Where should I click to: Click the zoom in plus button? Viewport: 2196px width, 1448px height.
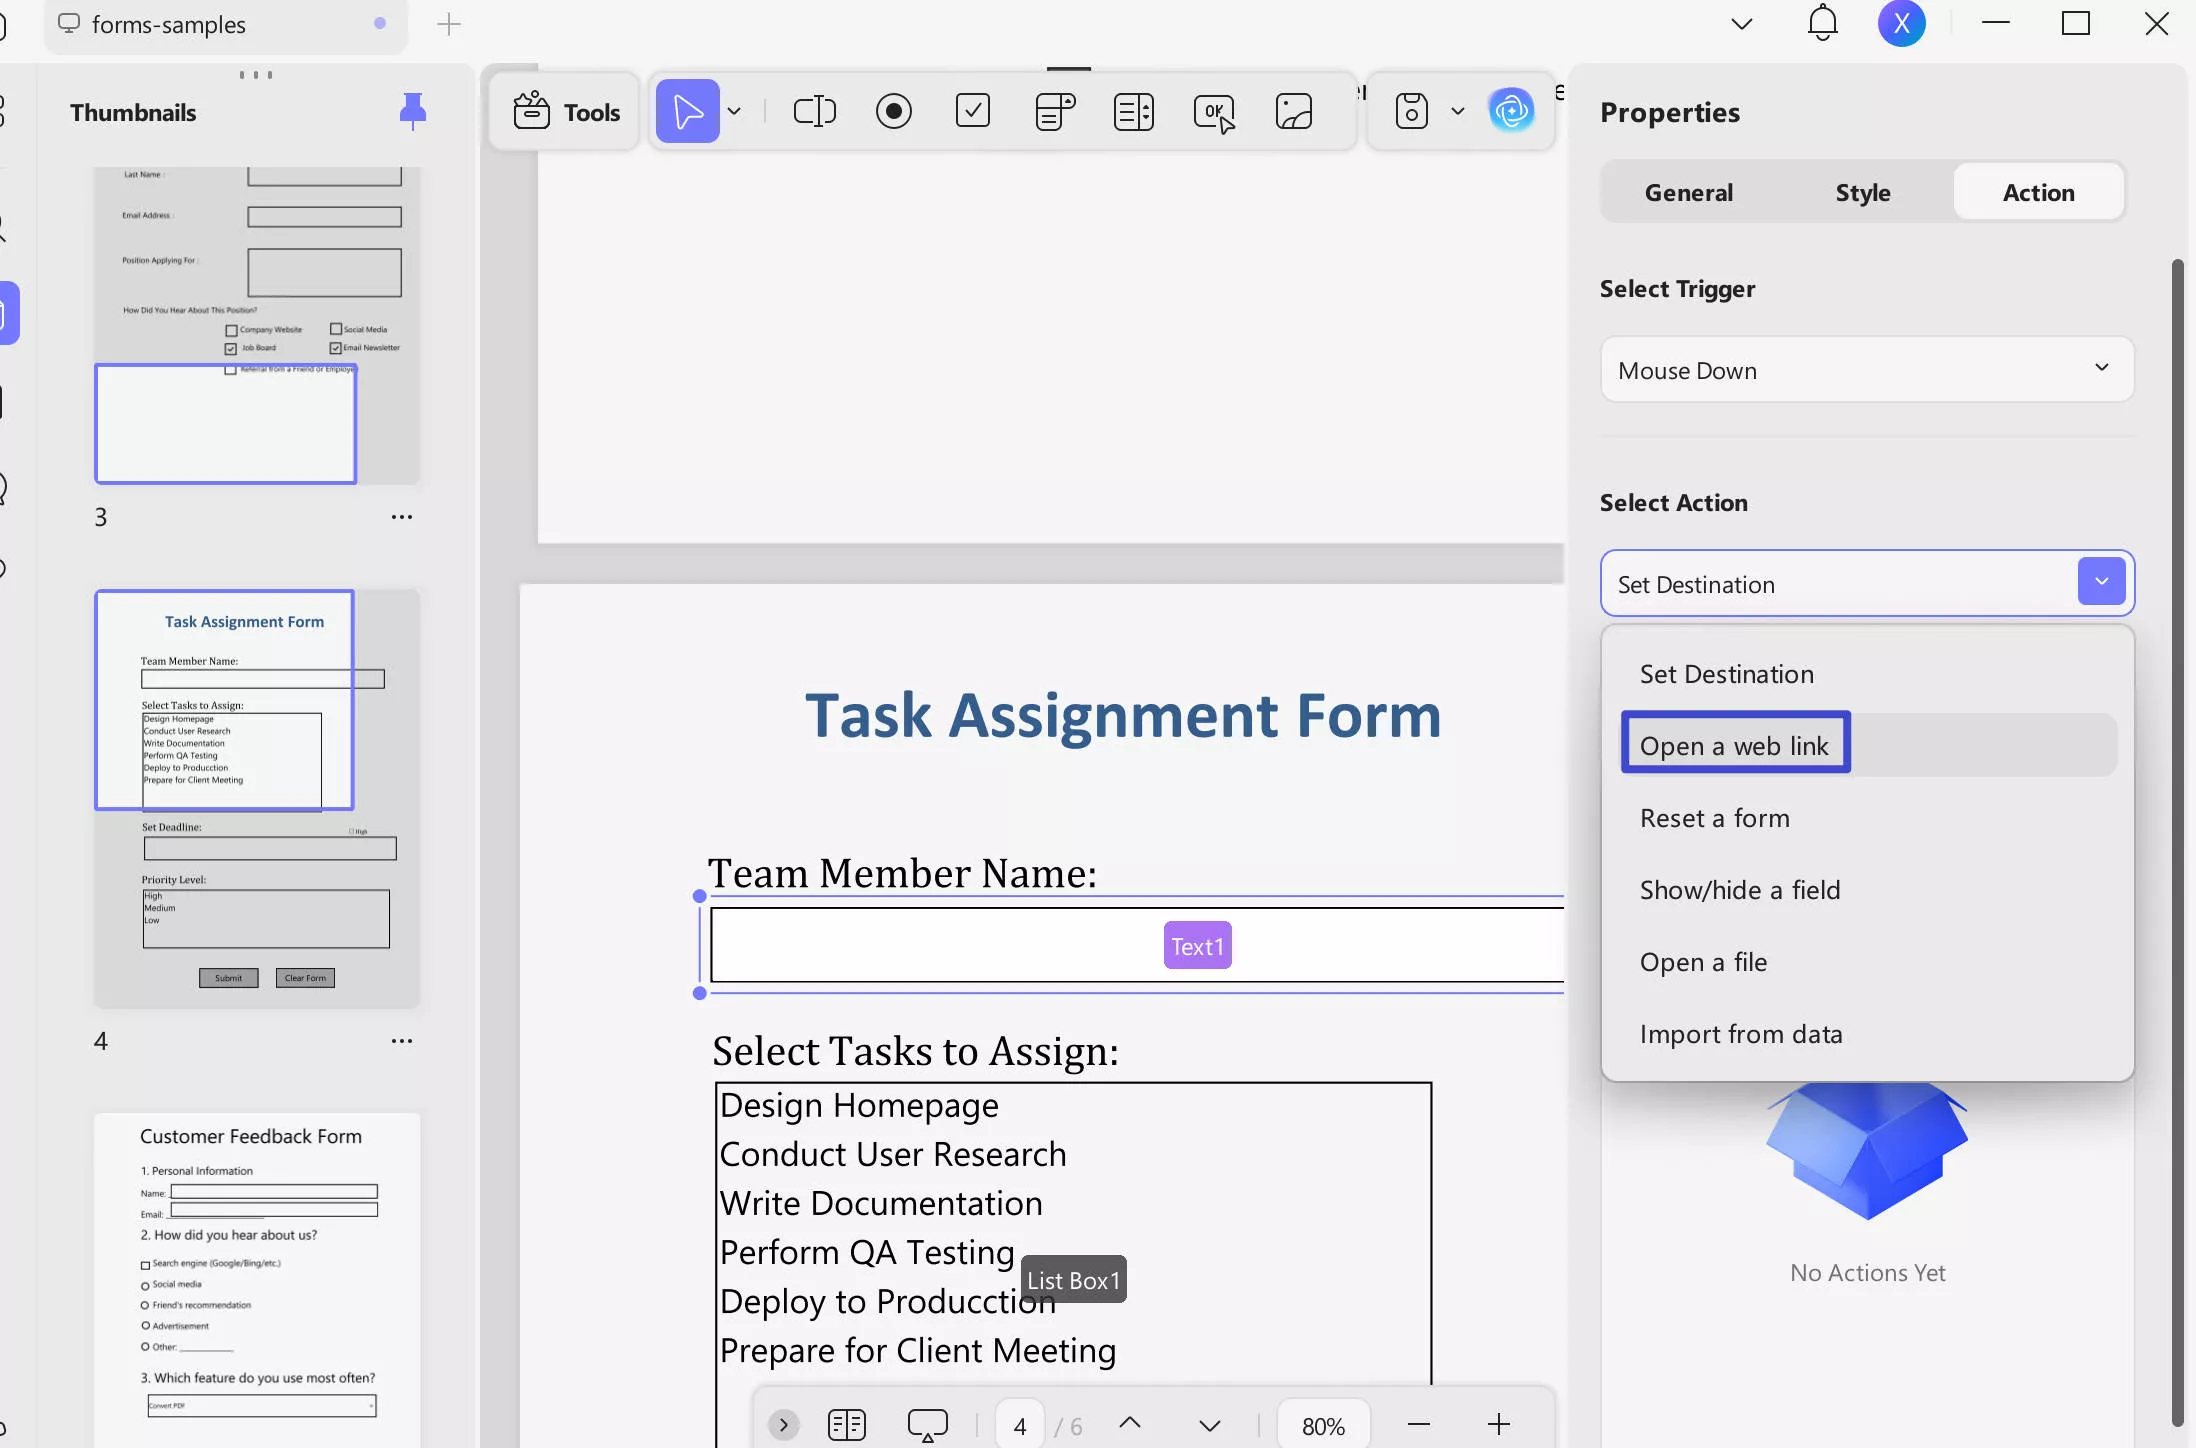pos(1498,1424)
